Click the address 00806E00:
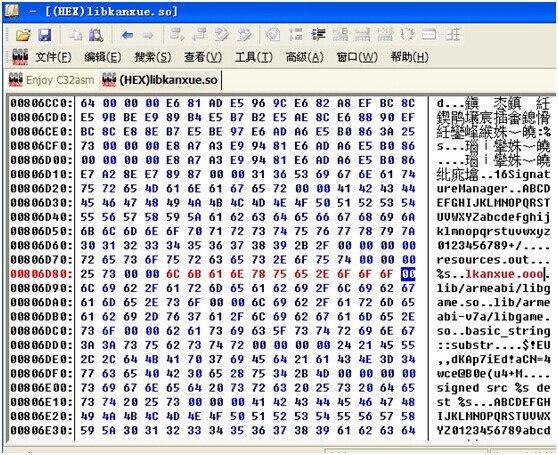This screenshot has height=455, width=558. [x=41, y=388]
